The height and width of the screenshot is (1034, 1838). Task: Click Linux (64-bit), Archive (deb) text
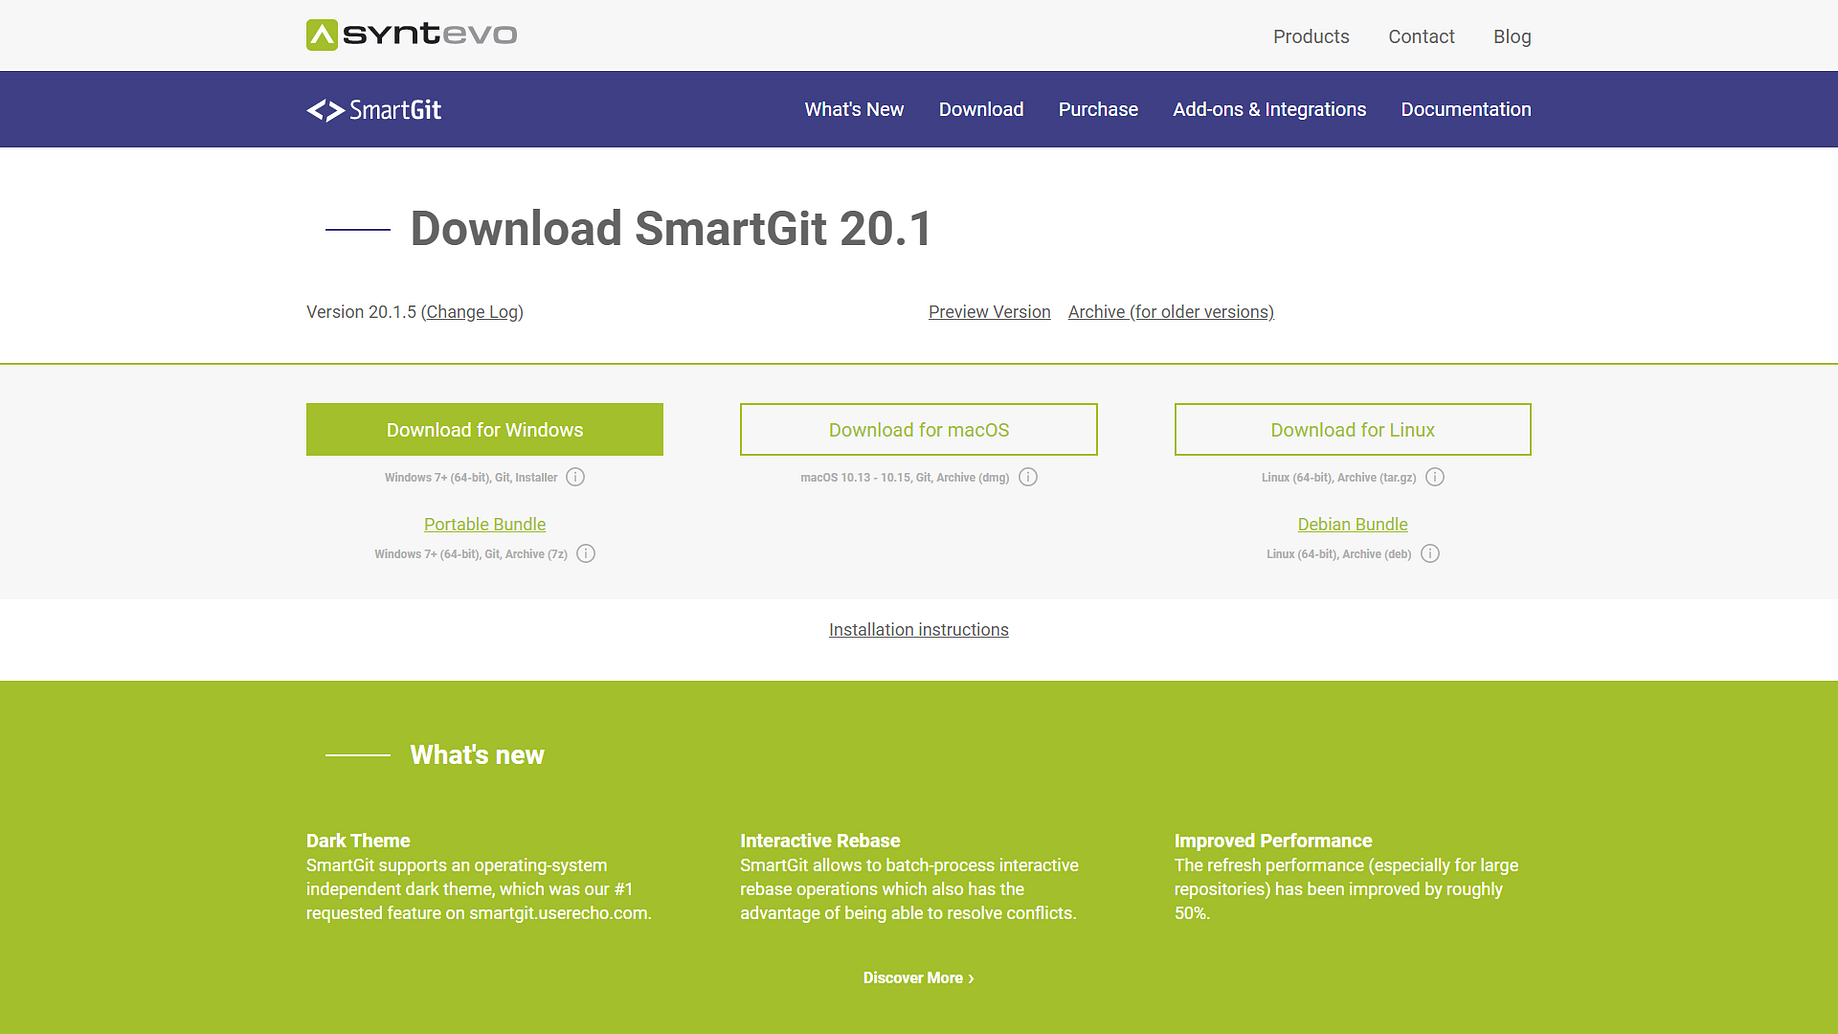[x=1339, y=554]
